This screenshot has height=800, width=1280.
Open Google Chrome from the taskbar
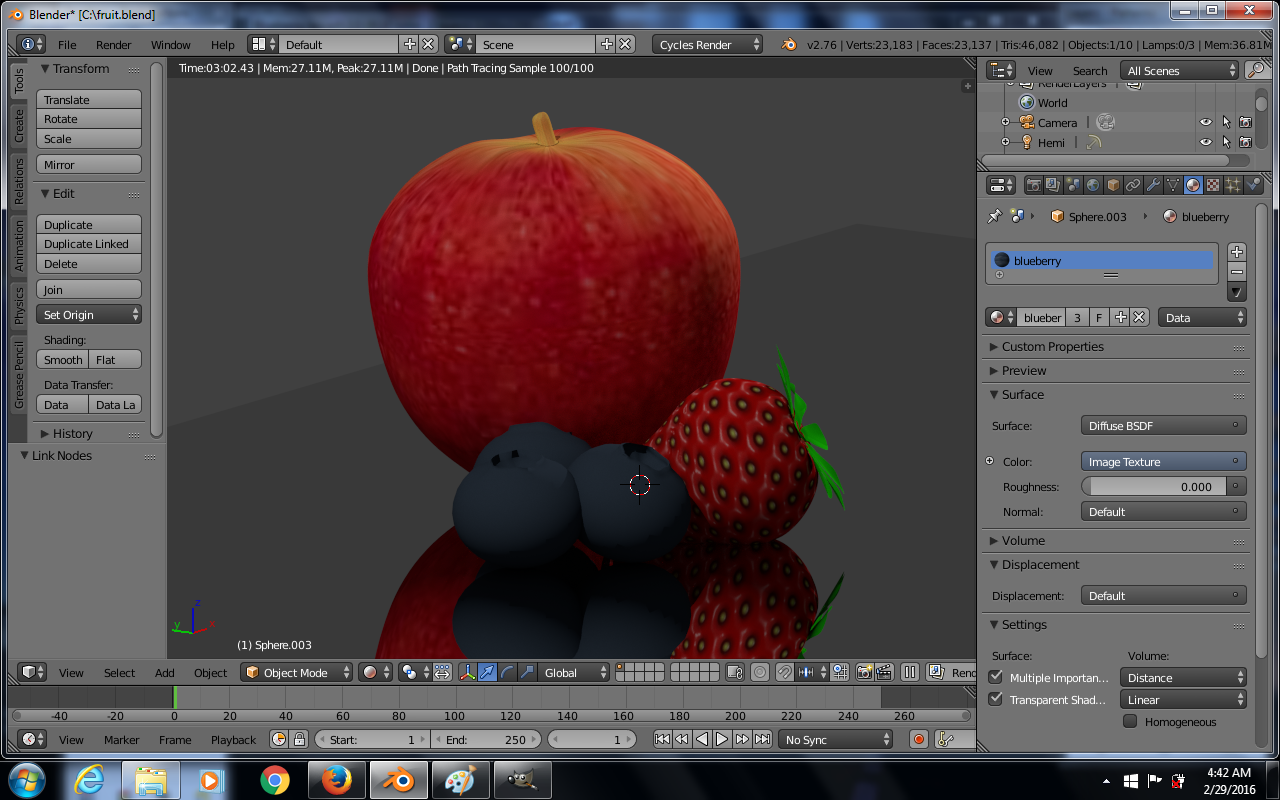tap(275, 780)
